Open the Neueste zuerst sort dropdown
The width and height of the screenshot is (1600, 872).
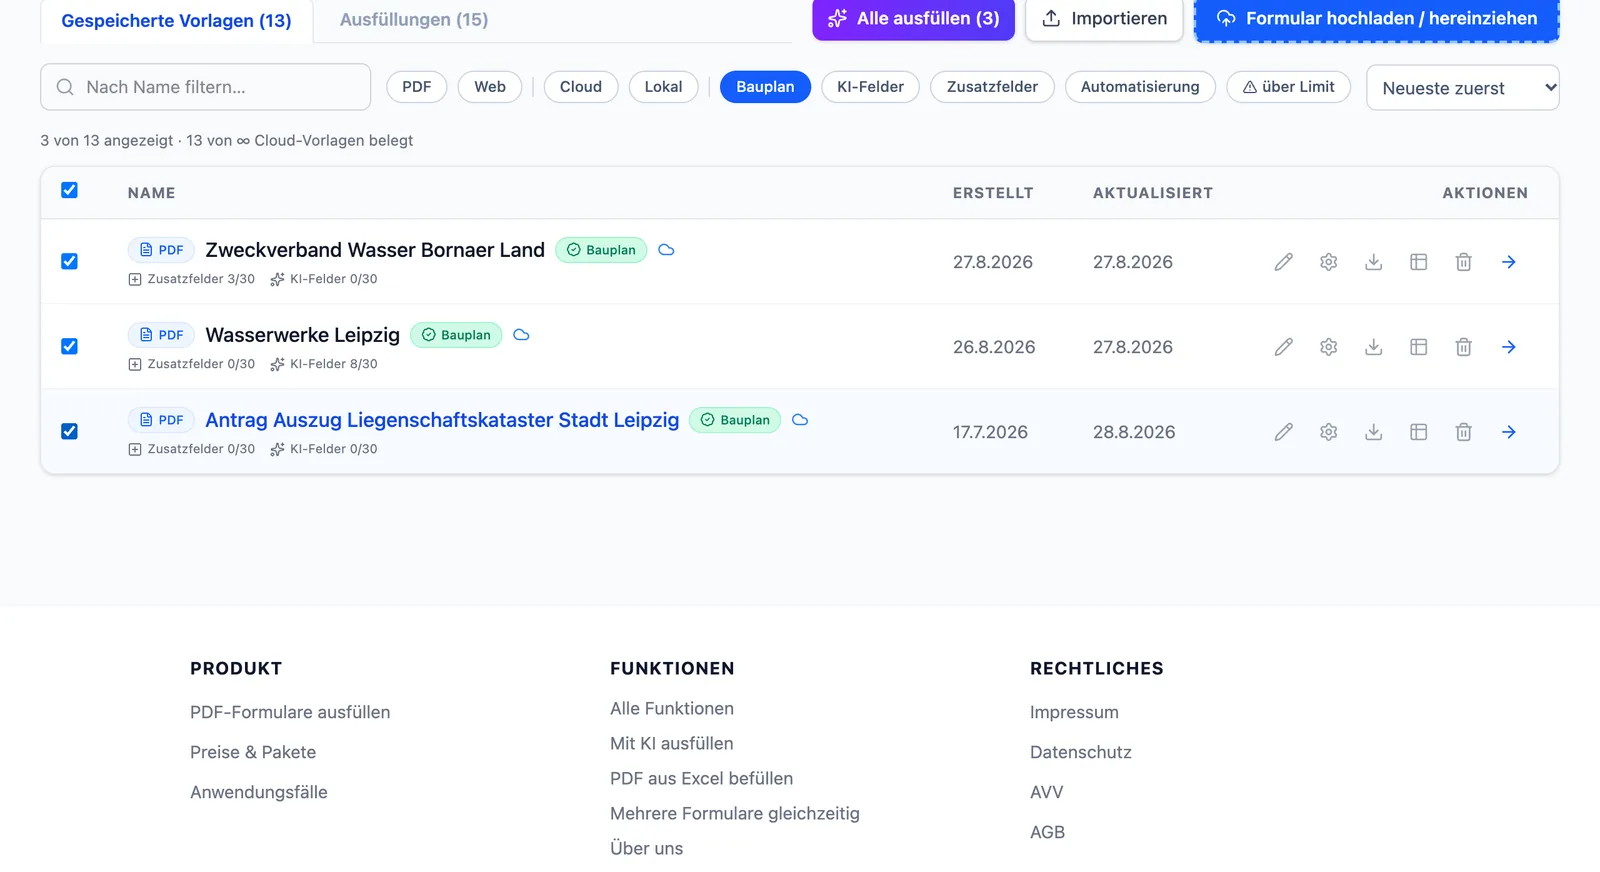tap(1462, 88)
